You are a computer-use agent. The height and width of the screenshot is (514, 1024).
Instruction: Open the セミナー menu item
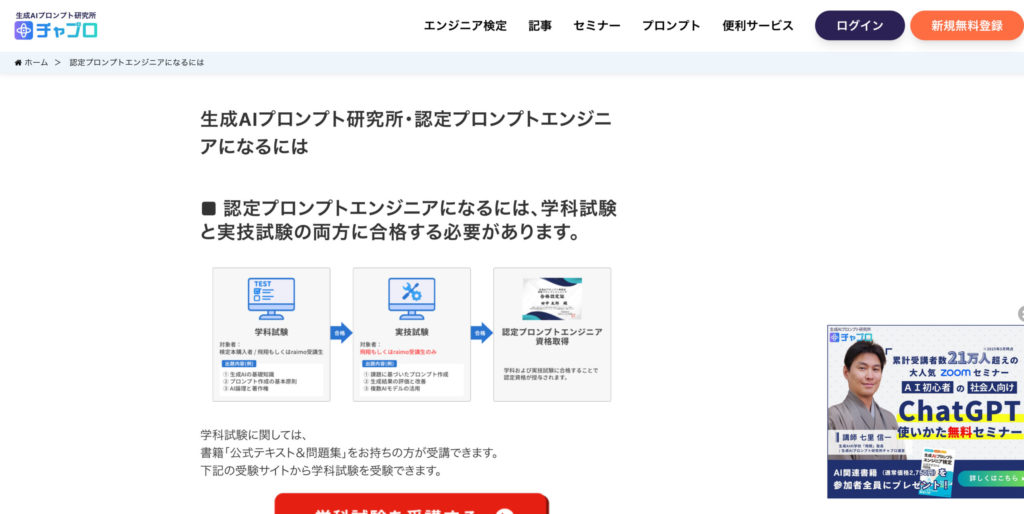pyautogui.click(x=597, y=25)
